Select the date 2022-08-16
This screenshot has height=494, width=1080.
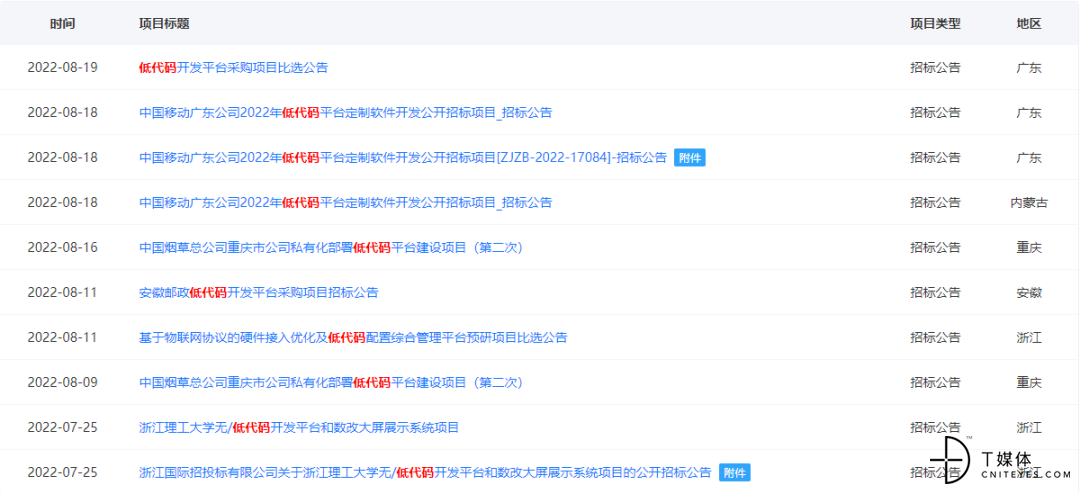[x=63, y=247]
